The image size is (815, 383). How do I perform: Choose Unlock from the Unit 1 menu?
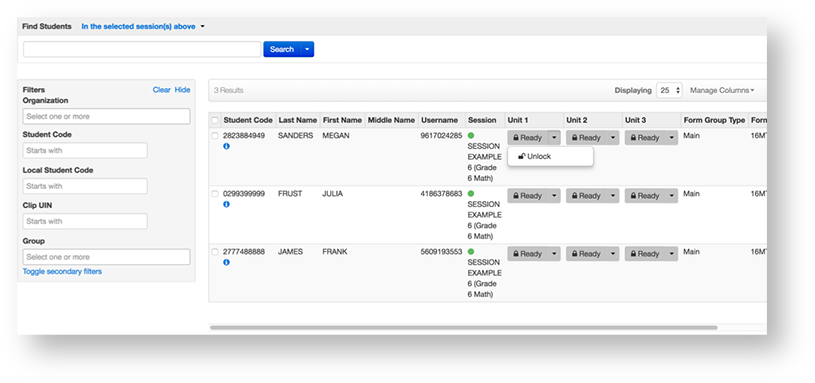point(550,156)
